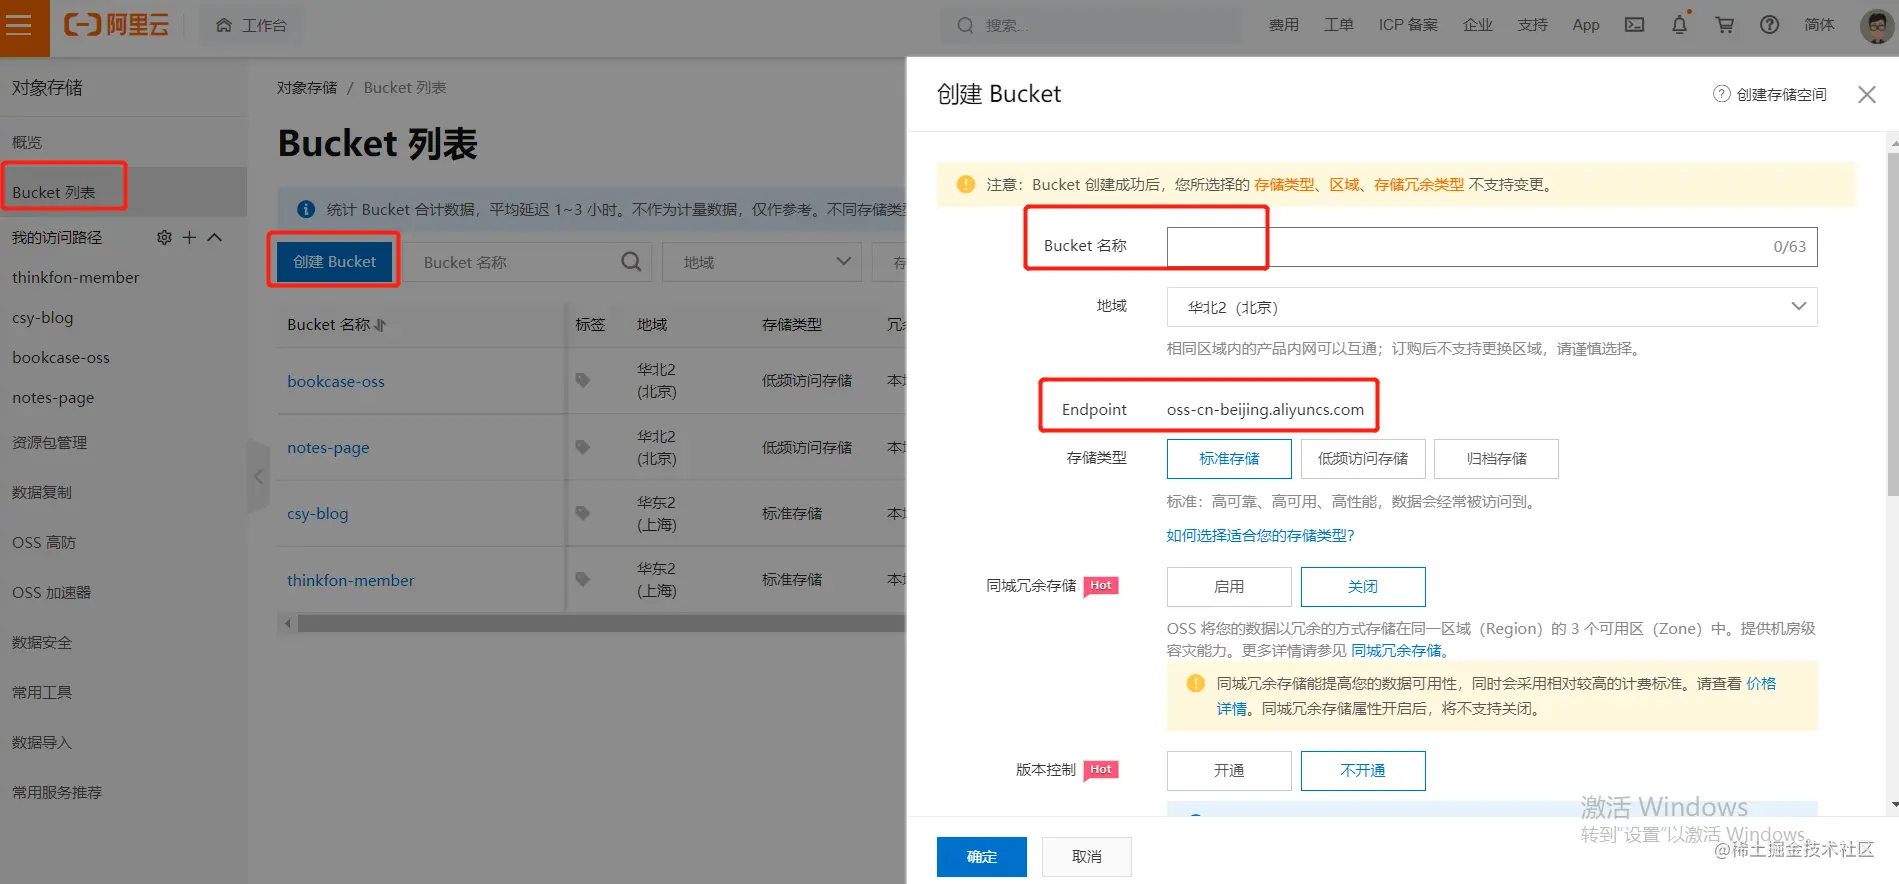Click the table horizontal scrollbar
This screenshot has height=884, width=1899.
(x=600, y=623)
